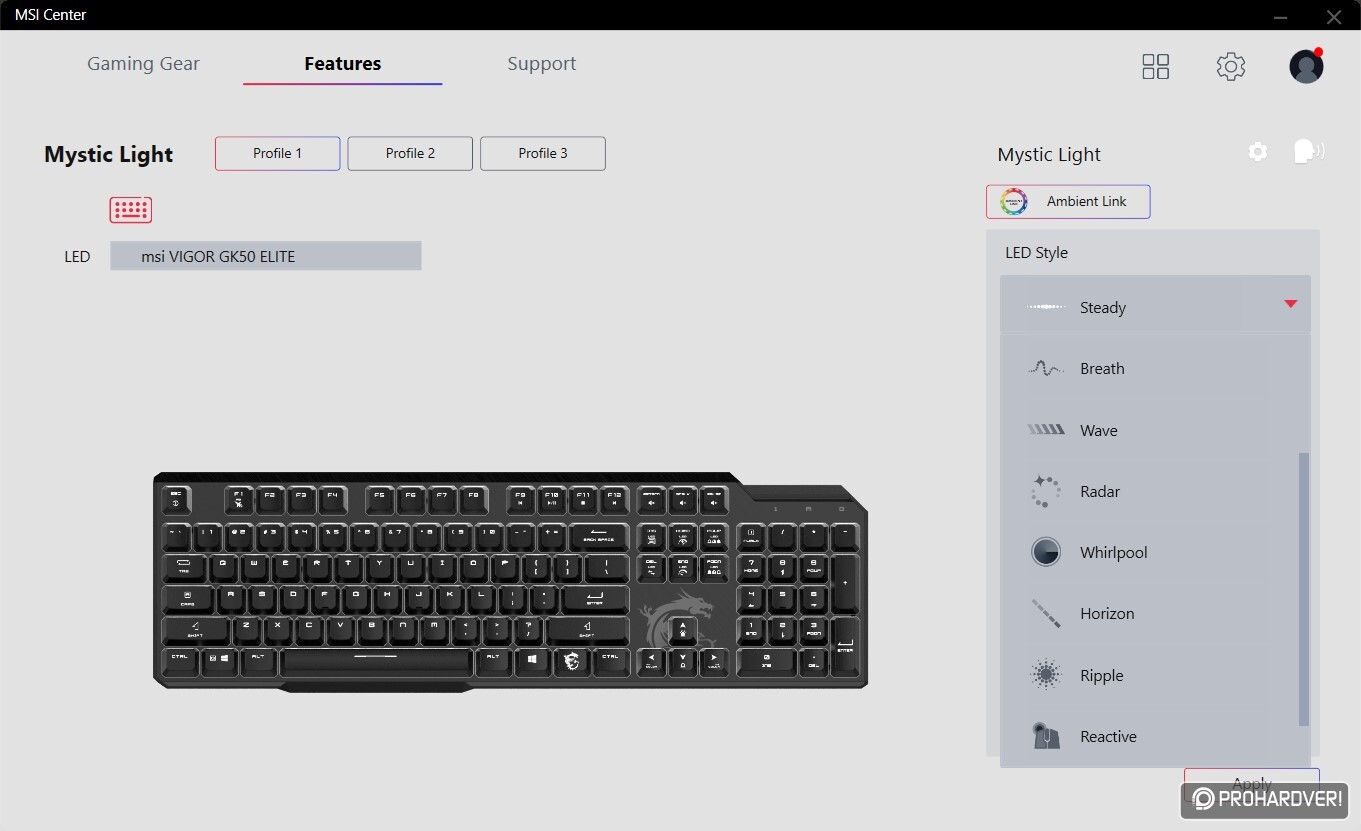This screenshot has width=1361, height=831.
Task: Expand the LED Style dropdown arrow
Action: pos(1290,303)
